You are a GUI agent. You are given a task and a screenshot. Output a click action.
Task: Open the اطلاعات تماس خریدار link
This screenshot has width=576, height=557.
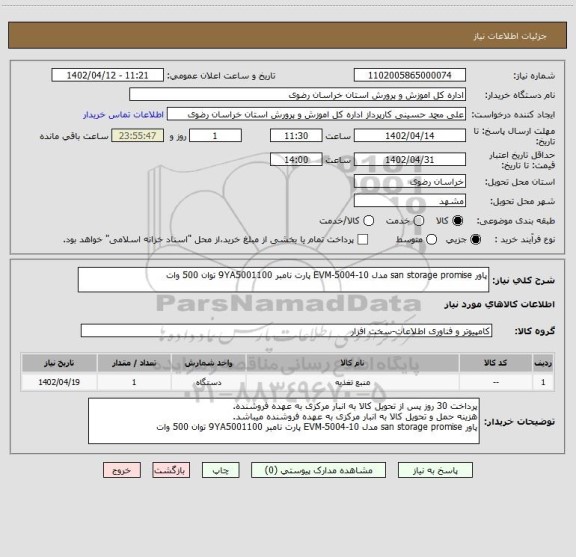pyautogui.click(x=123, y=115)
